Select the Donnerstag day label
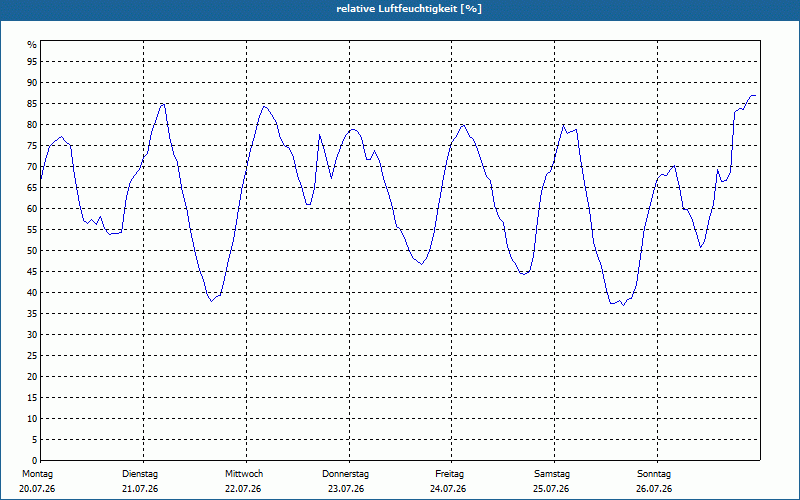The width and height of the screenshot is (800, 500). point(345,474)
